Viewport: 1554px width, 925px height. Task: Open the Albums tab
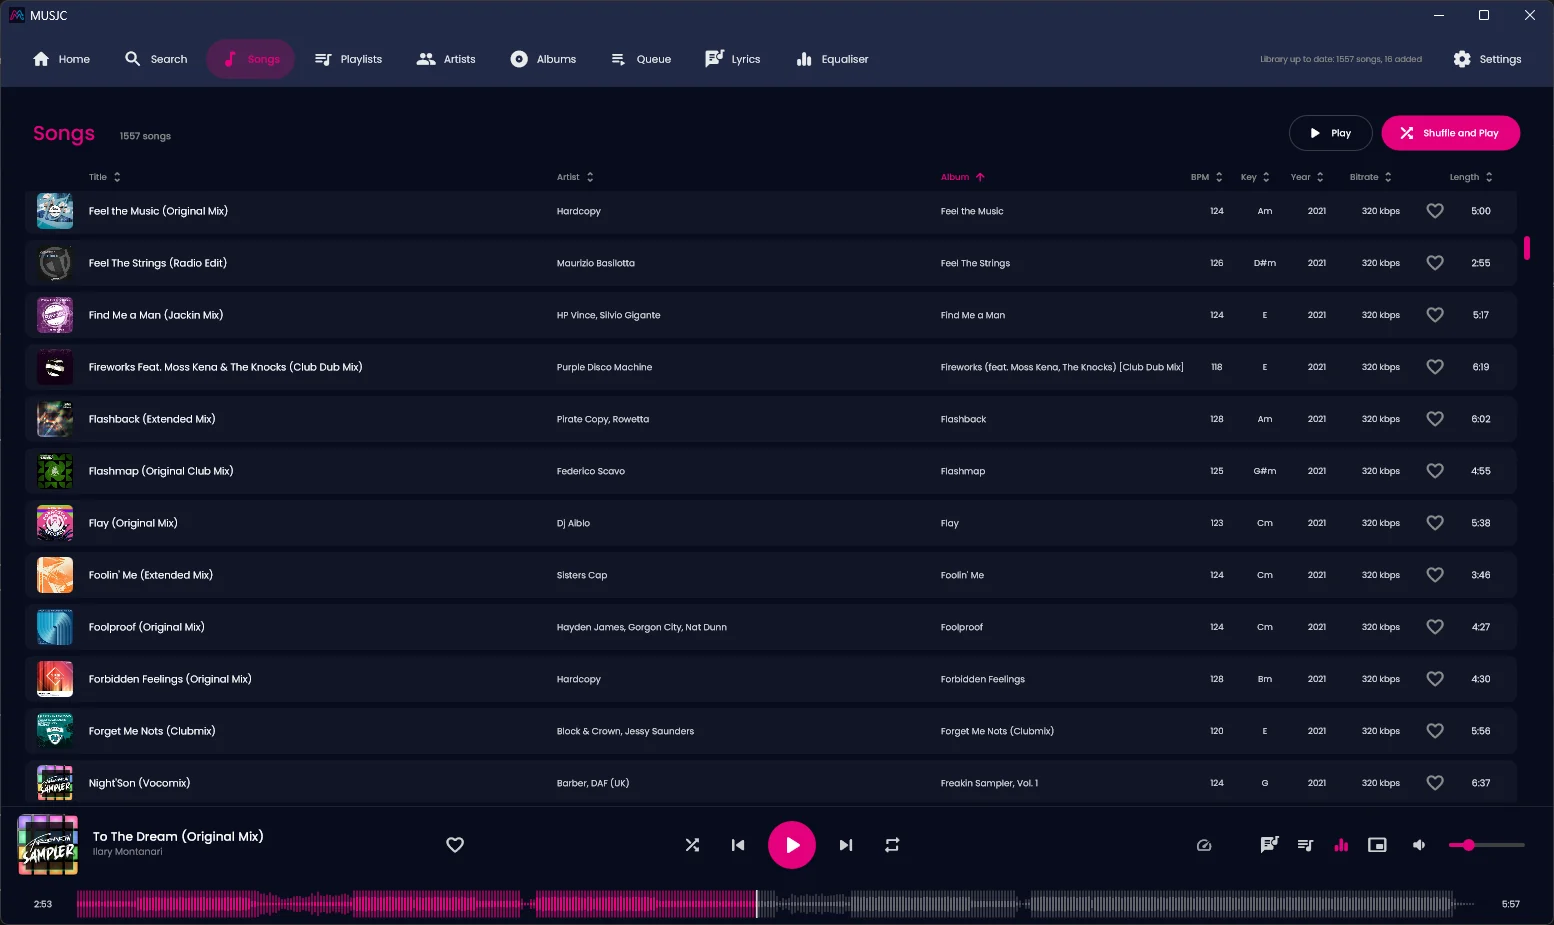(543, 59)
